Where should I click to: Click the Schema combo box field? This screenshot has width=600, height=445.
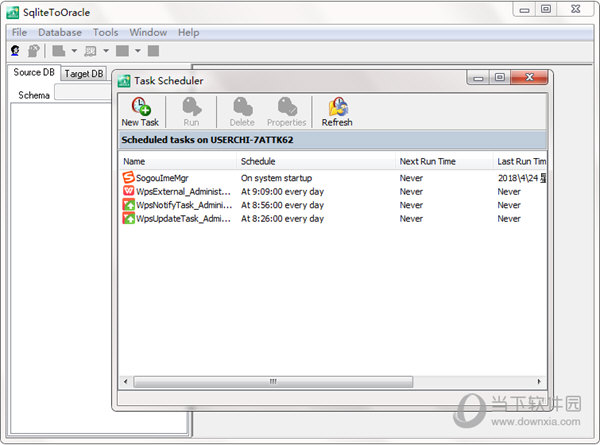click(x=85, y=92)
